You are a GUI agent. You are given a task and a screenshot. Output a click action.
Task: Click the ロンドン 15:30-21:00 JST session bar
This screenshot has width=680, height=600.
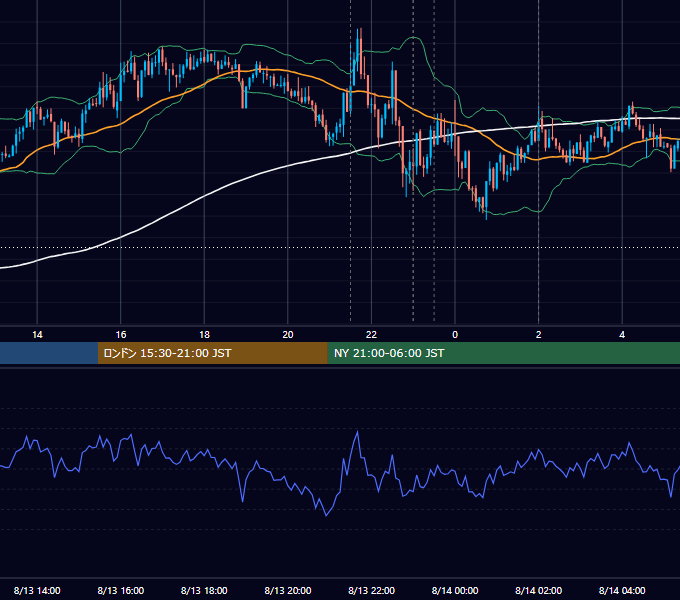tap(212, 353)
